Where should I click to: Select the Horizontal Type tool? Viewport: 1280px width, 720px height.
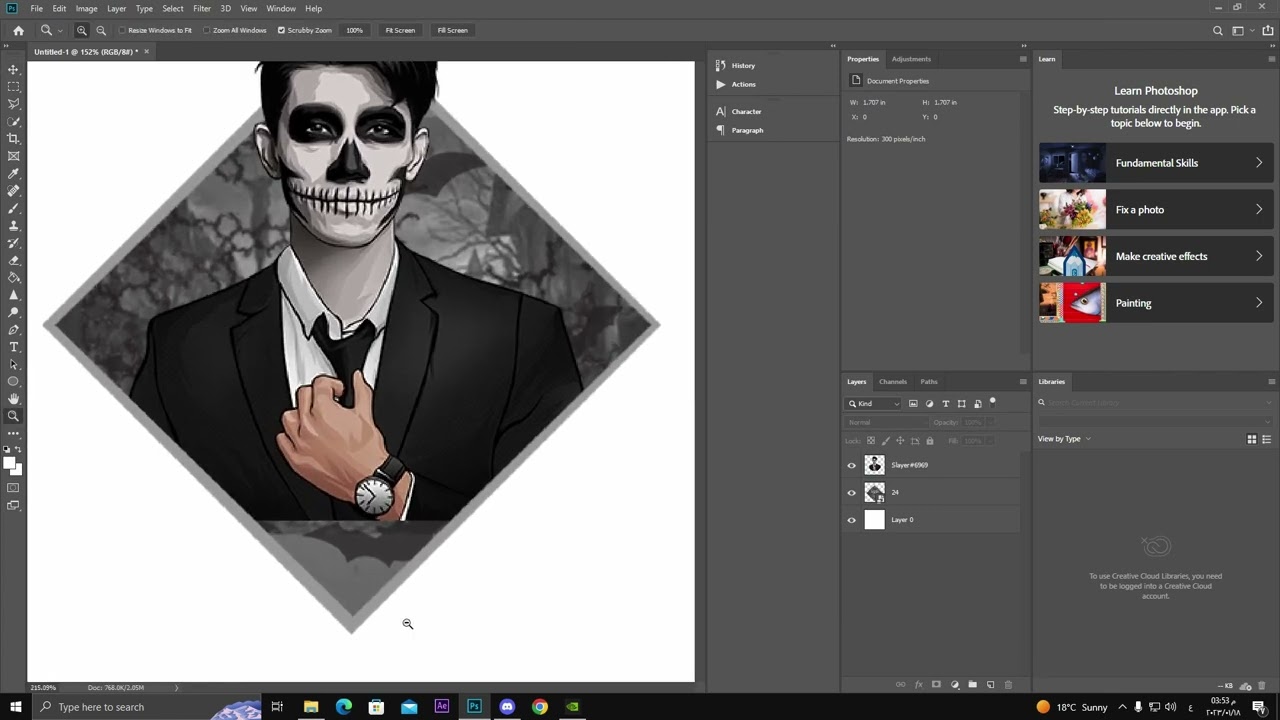[14, 347]
